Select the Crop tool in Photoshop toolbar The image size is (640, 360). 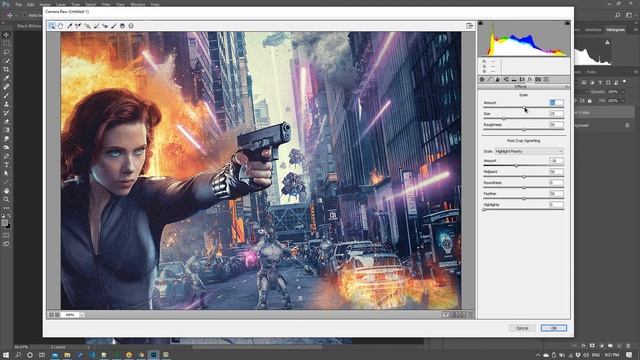[x=6, y=69]
